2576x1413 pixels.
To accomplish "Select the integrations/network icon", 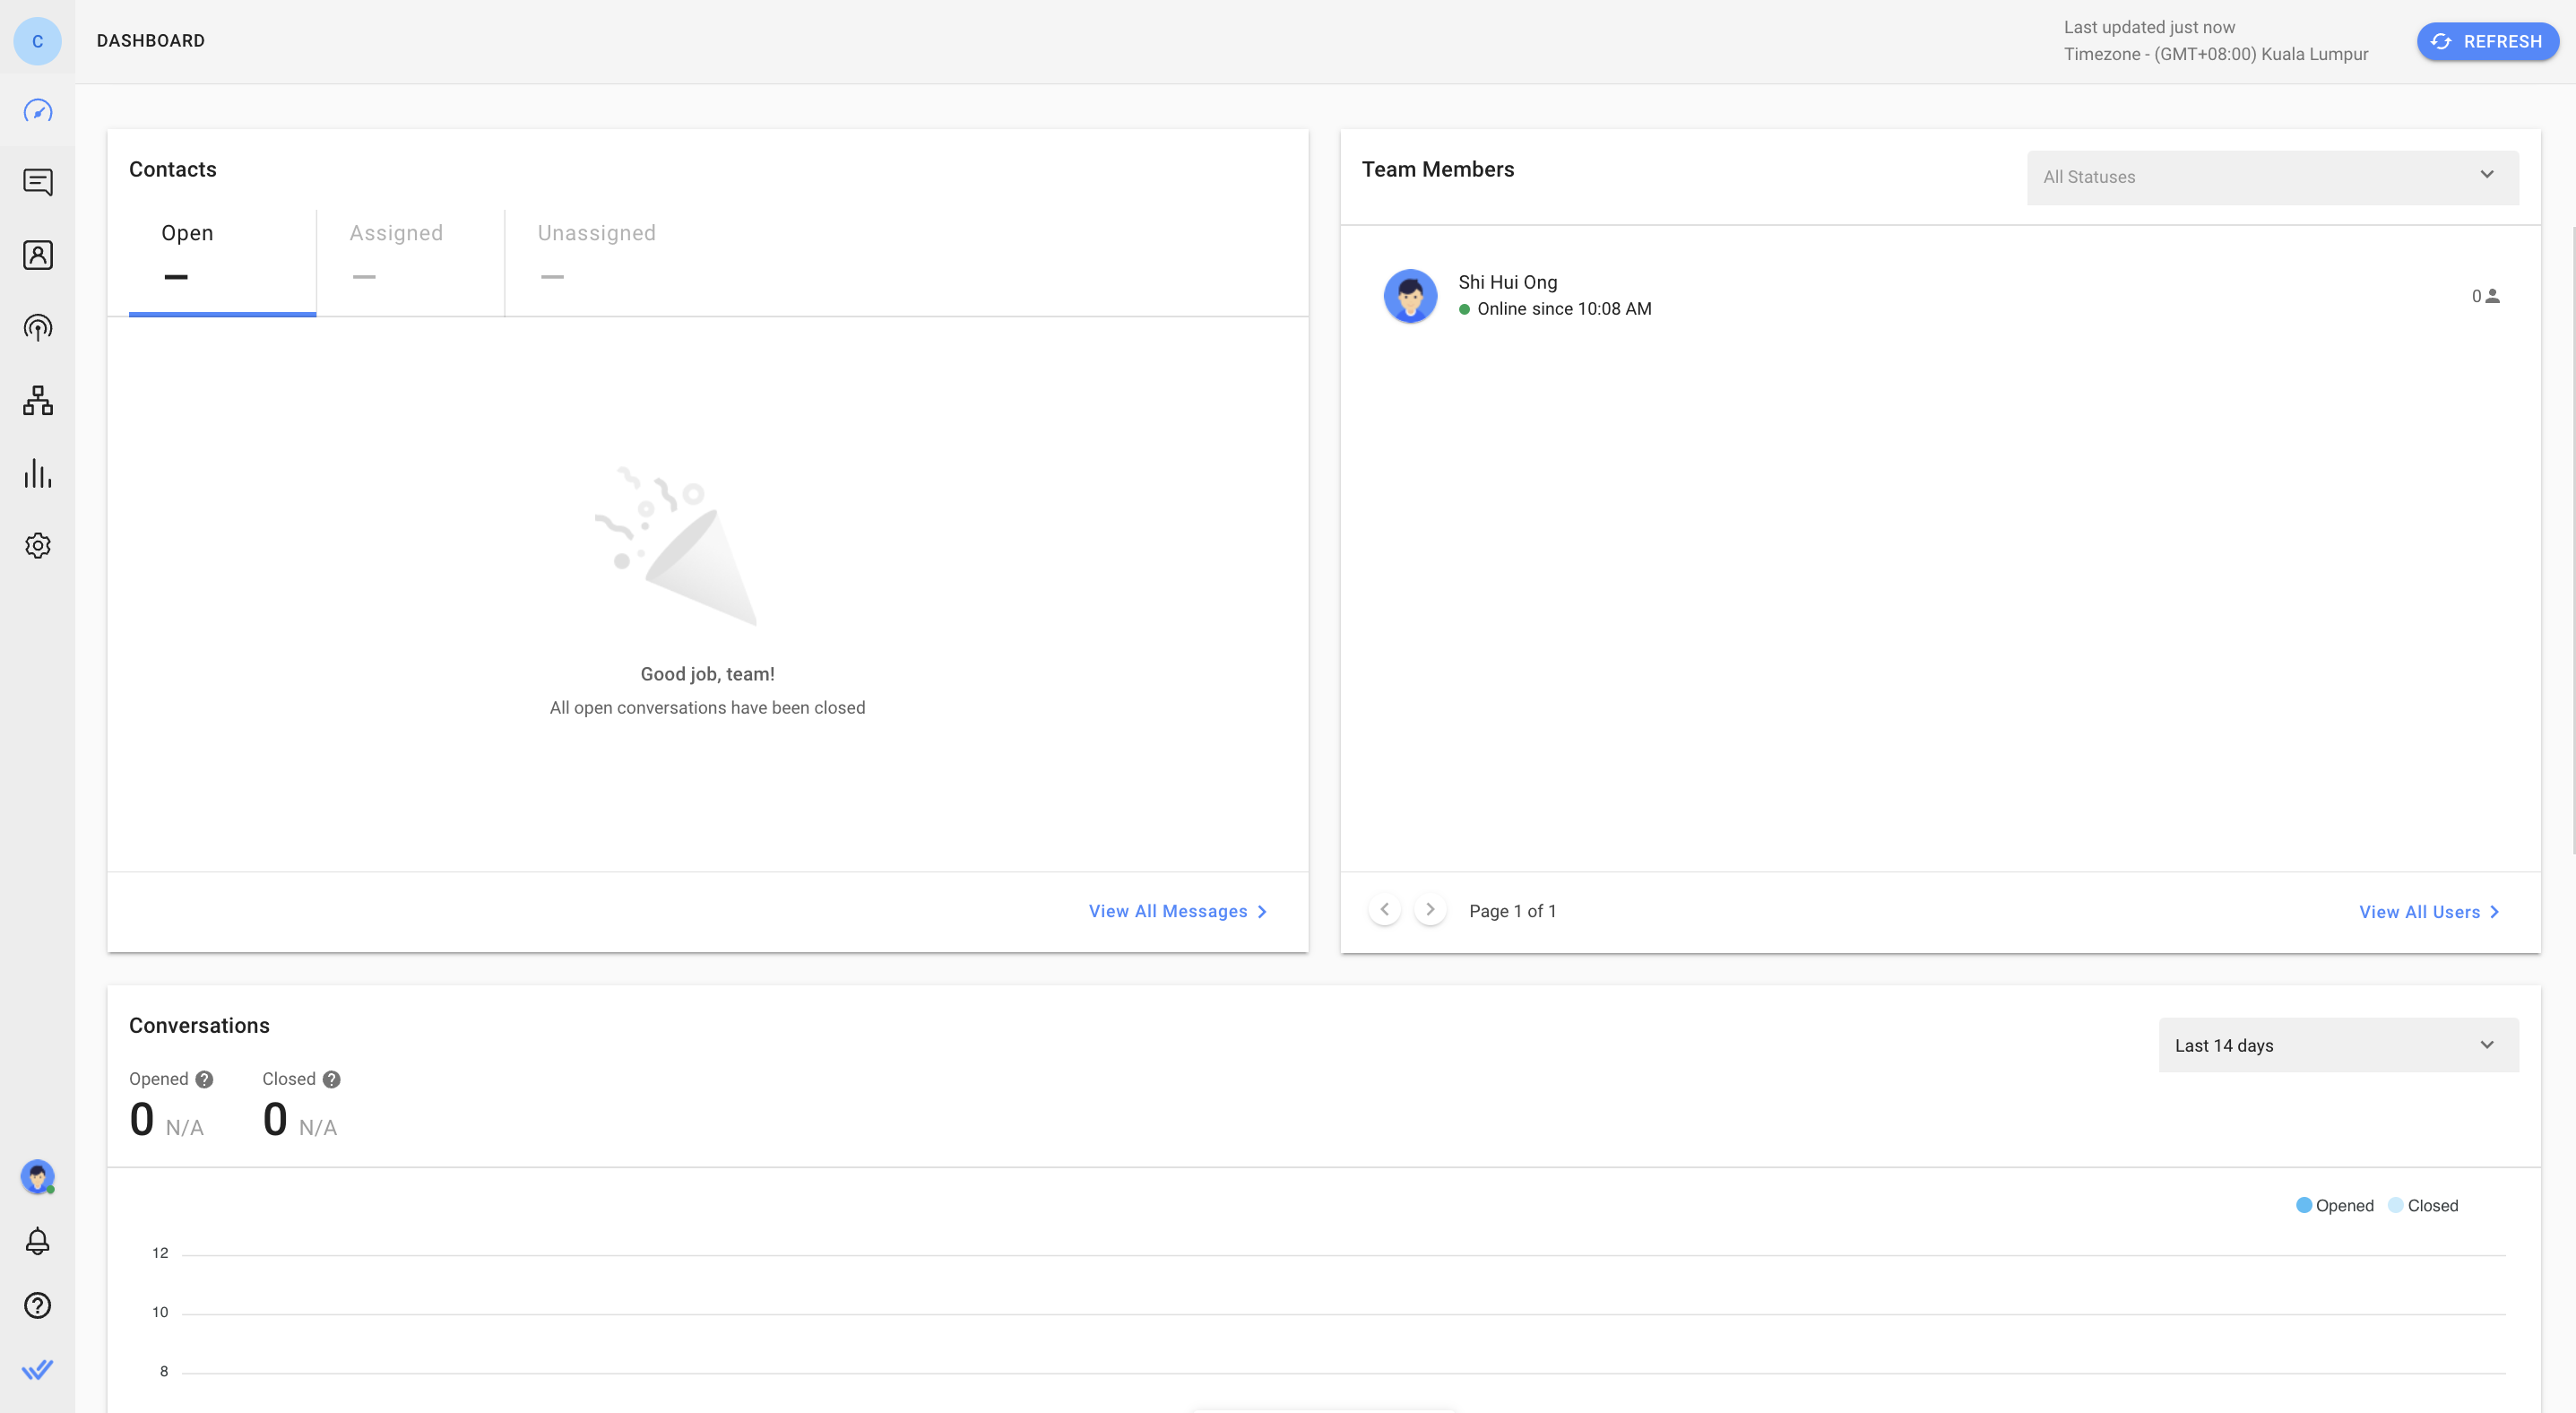I will click(x=37, y=400).
